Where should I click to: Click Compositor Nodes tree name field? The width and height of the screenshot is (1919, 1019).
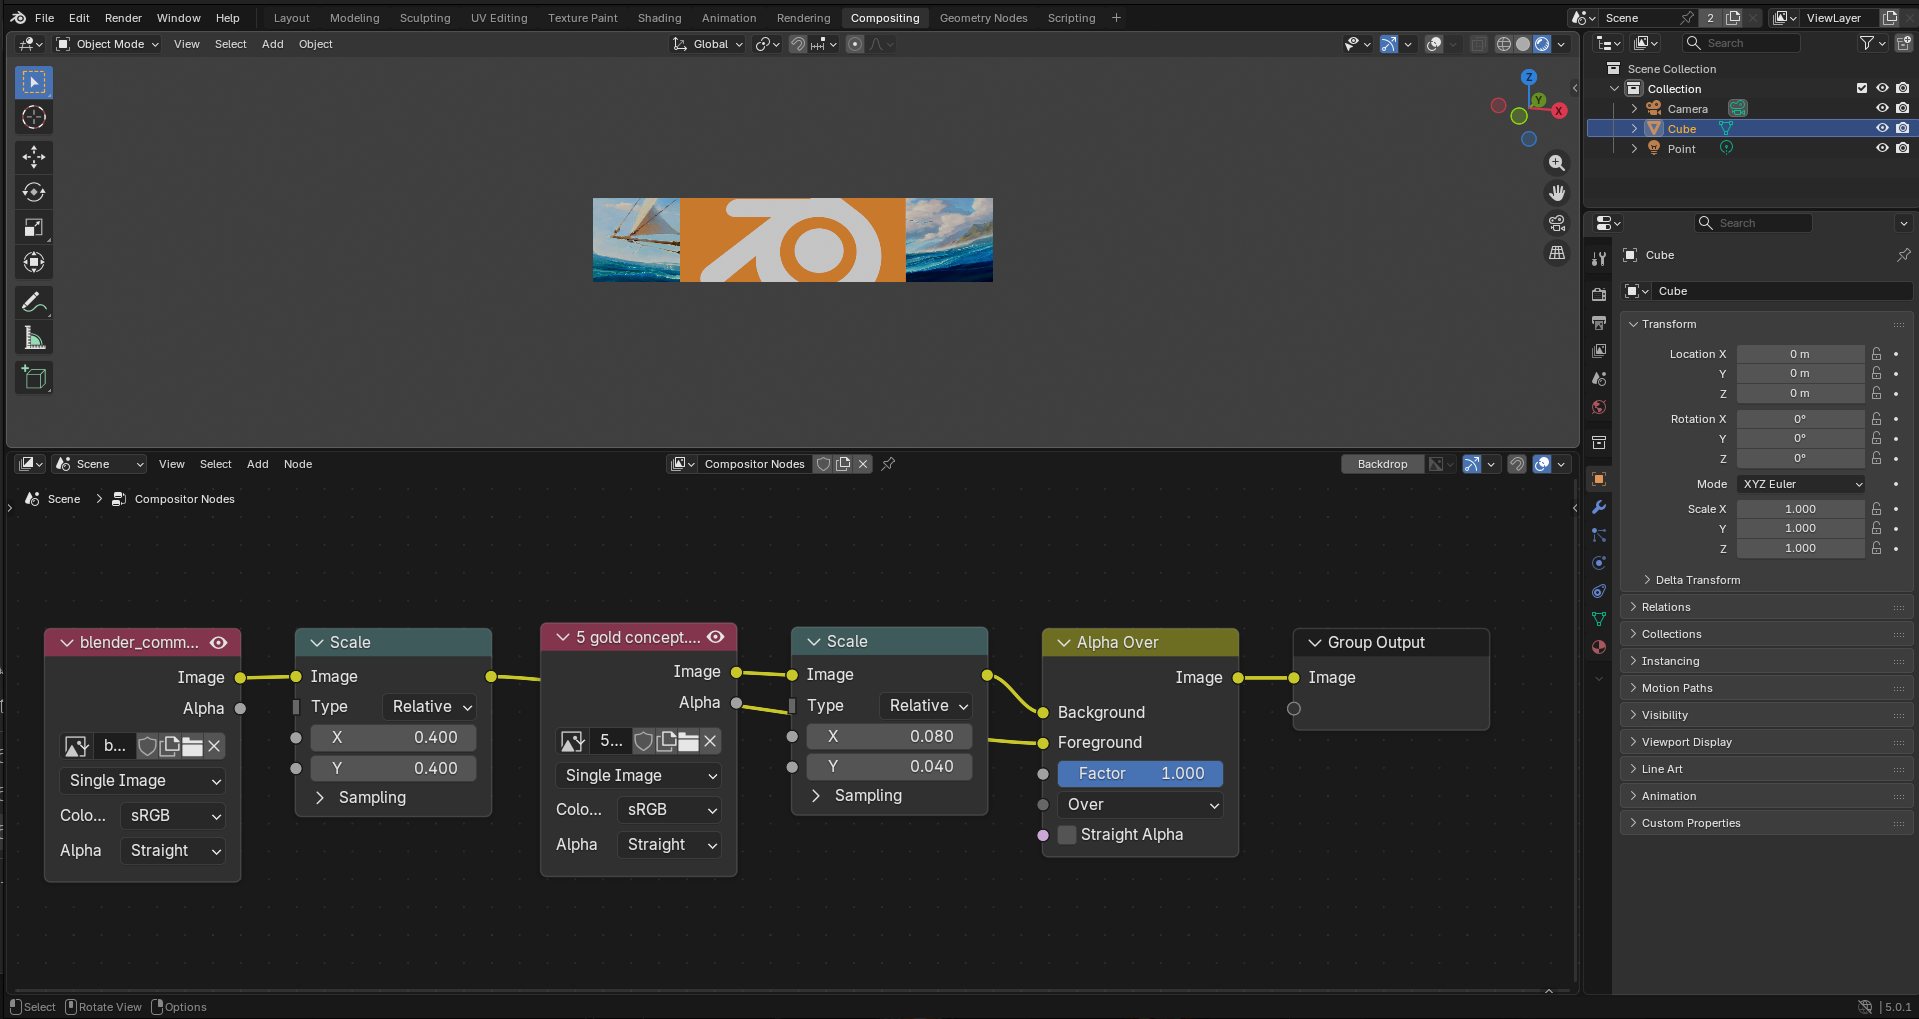(x=754, y=464)
